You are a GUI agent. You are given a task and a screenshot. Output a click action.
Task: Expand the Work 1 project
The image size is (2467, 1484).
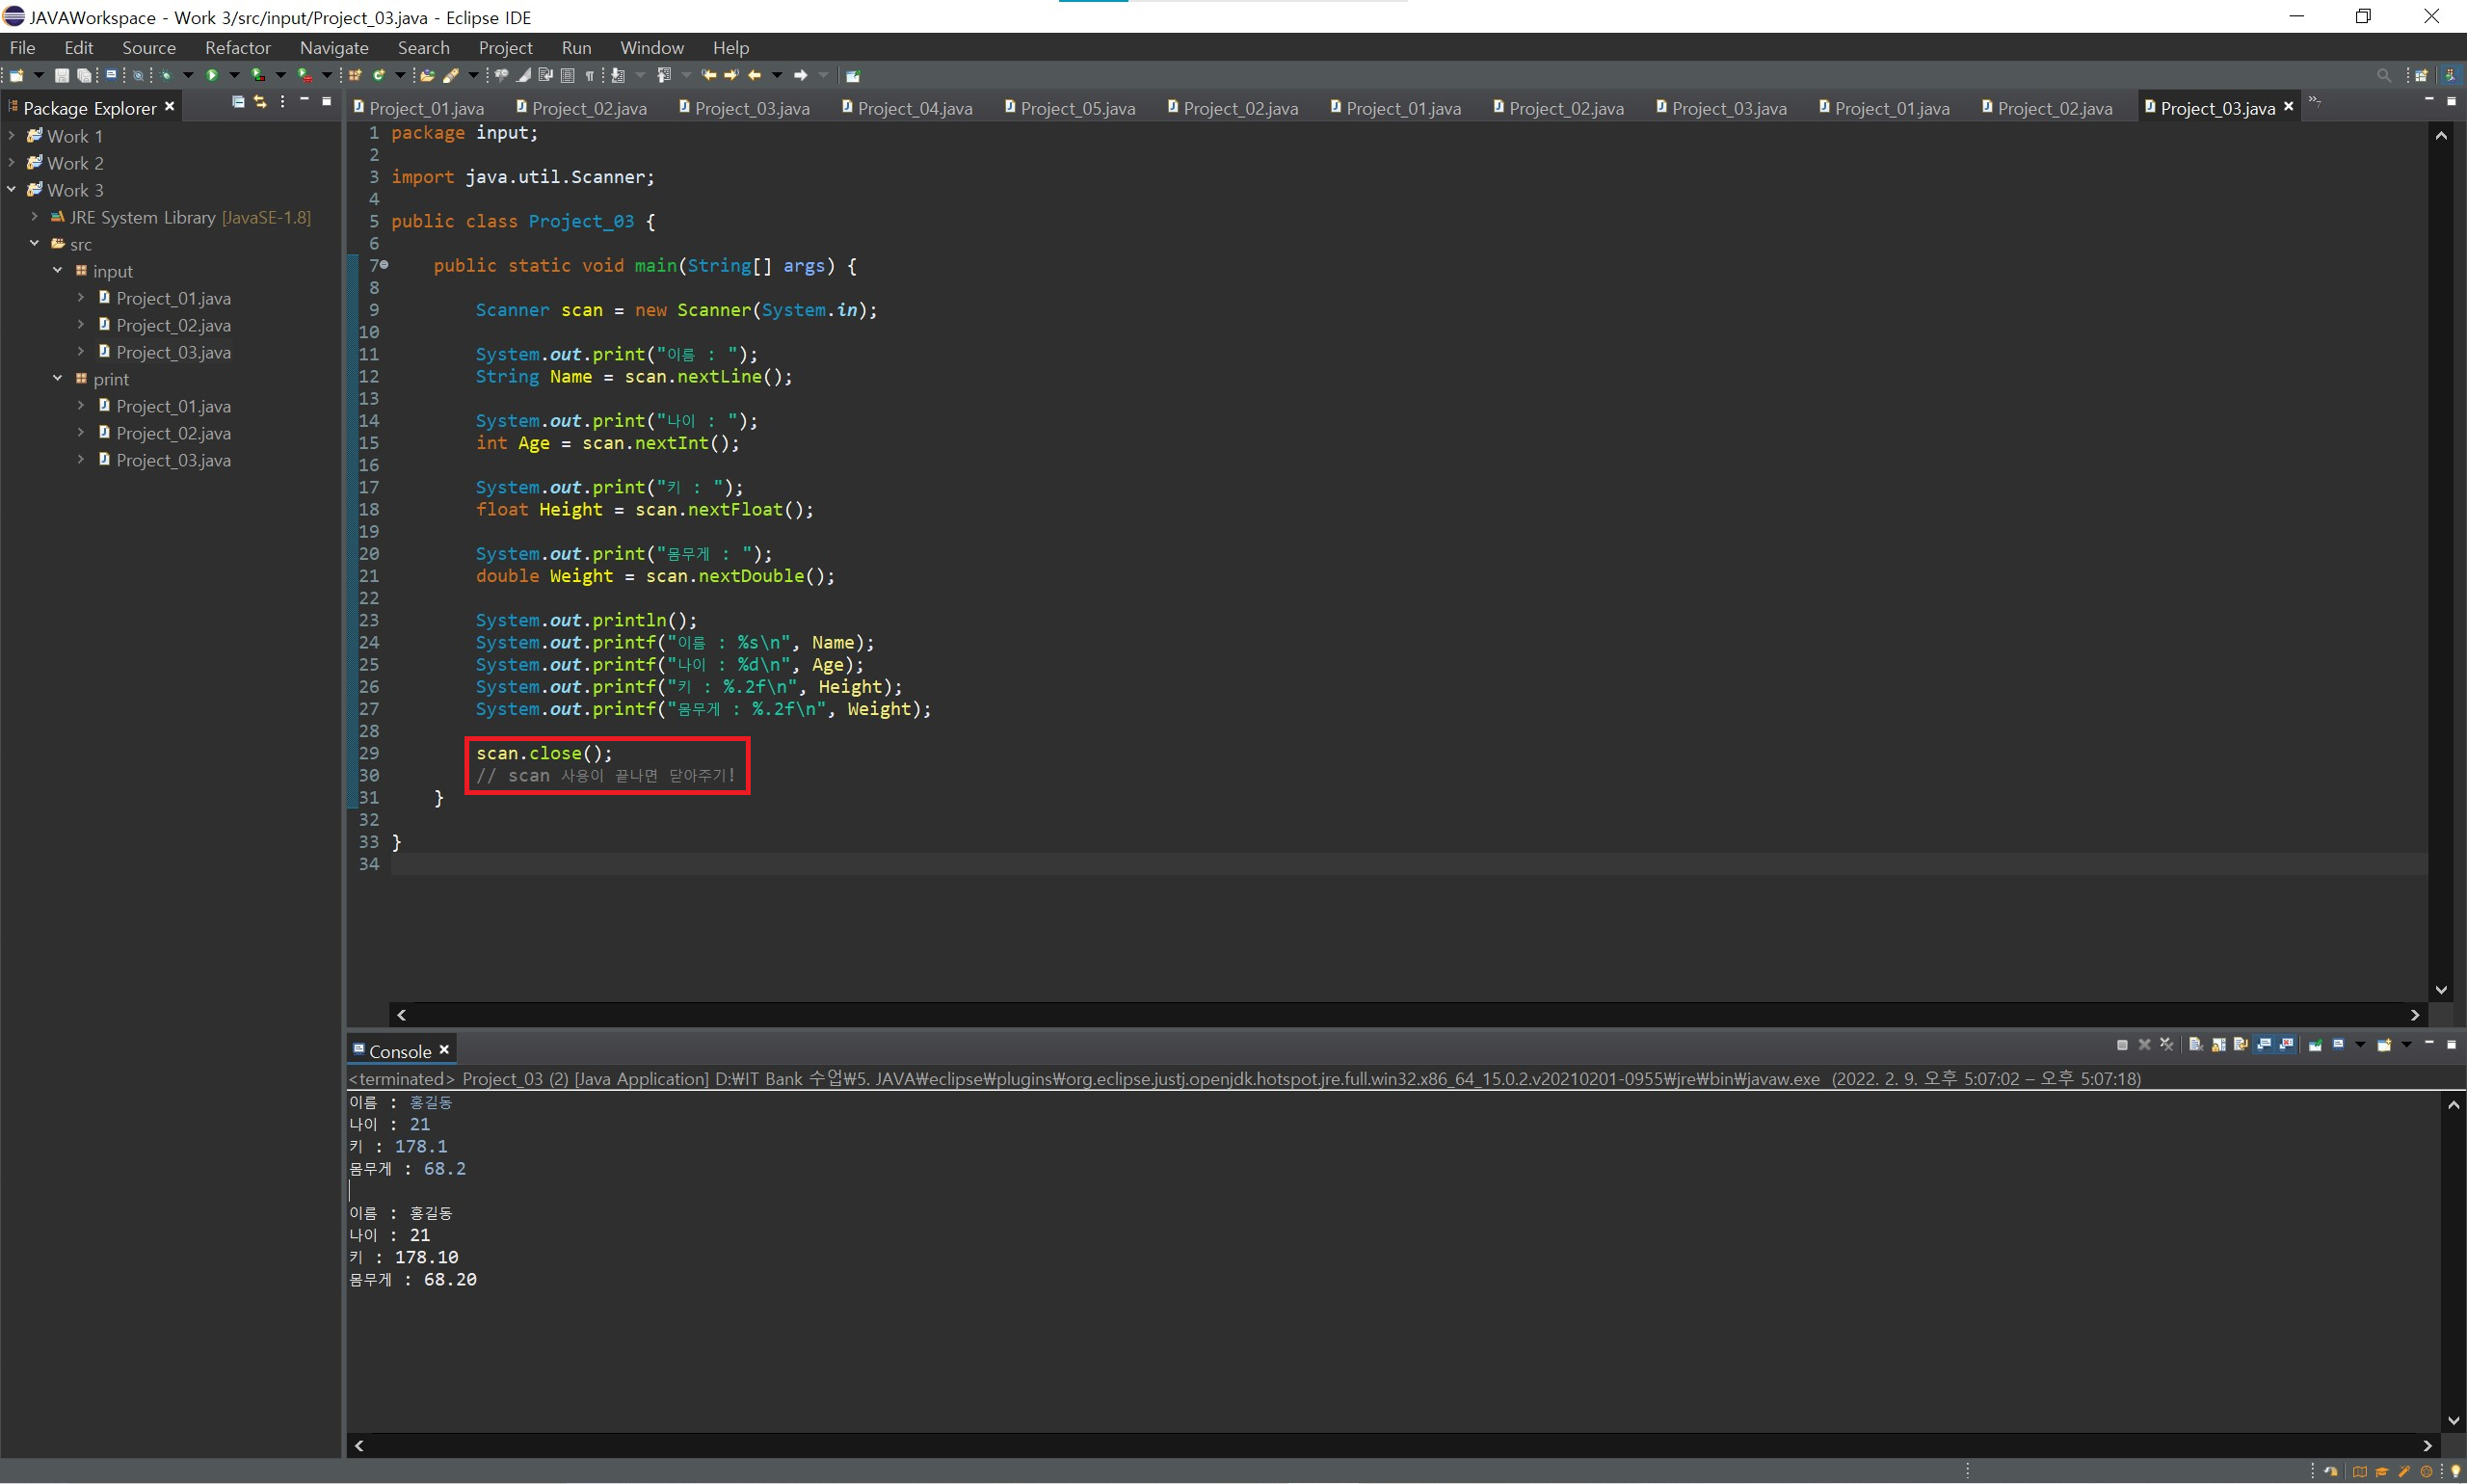coord(12,135)
